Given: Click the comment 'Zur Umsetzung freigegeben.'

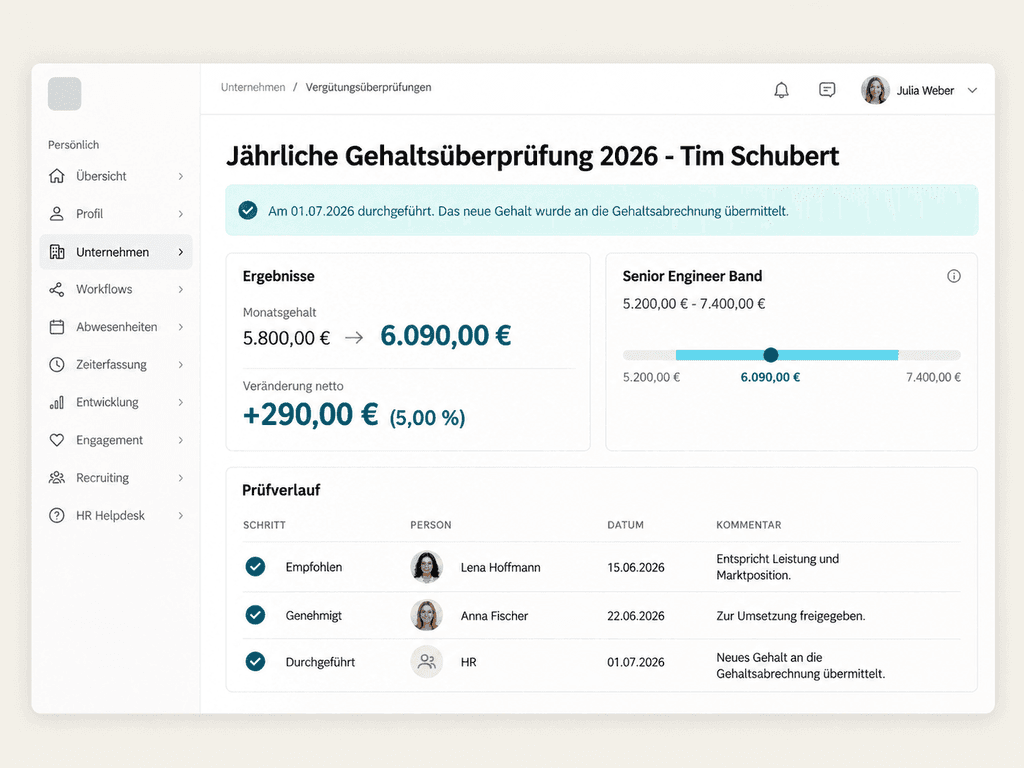Looking at the screenshot, I should (x=790, y=616).
